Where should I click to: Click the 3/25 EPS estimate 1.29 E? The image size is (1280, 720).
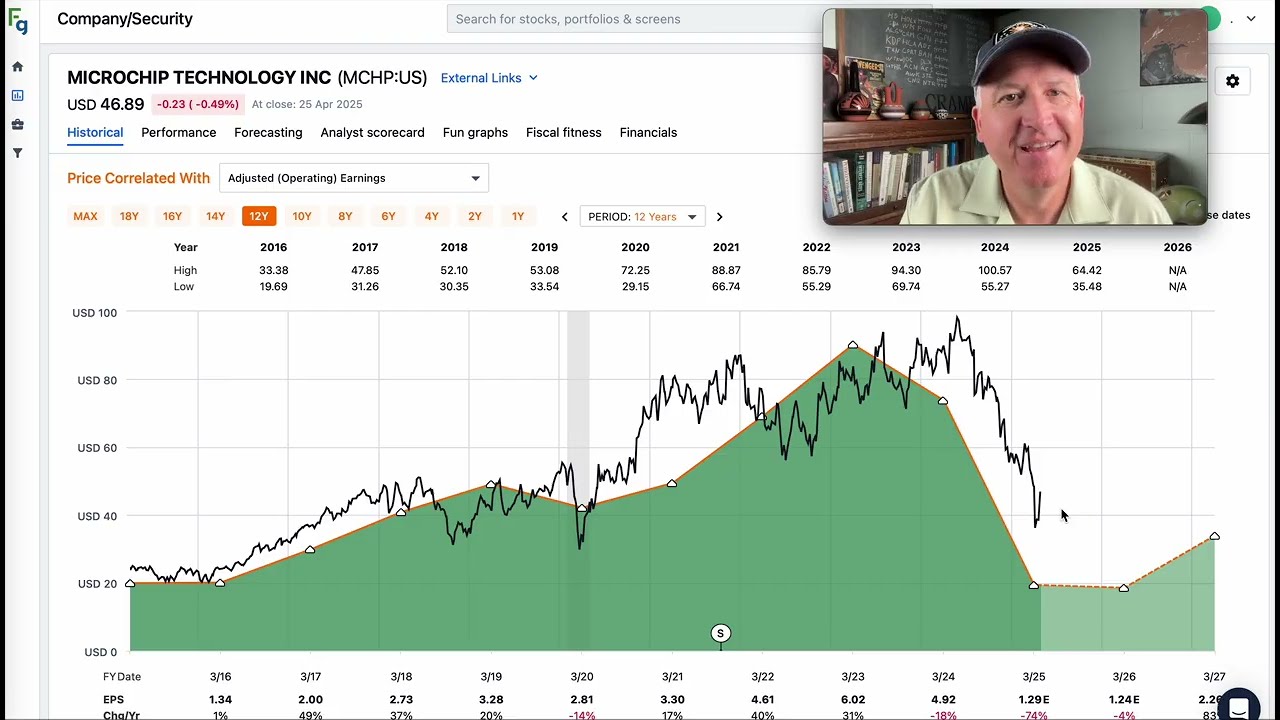tap(1033, 700)
